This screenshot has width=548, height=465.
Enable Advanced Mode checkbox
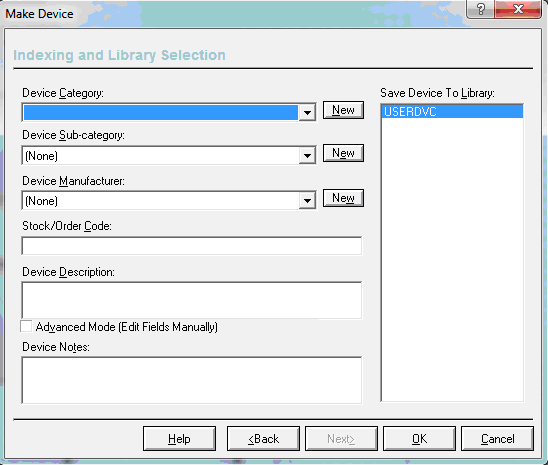[x=26, y=326]
